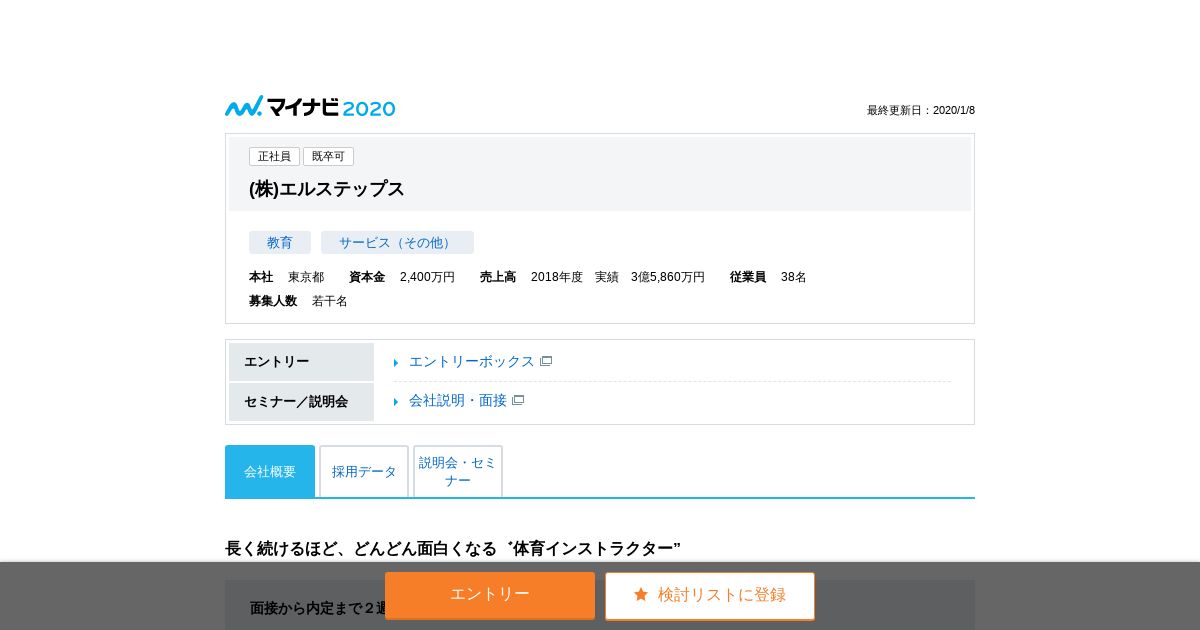Click the 正社員 label

[274, 156]
